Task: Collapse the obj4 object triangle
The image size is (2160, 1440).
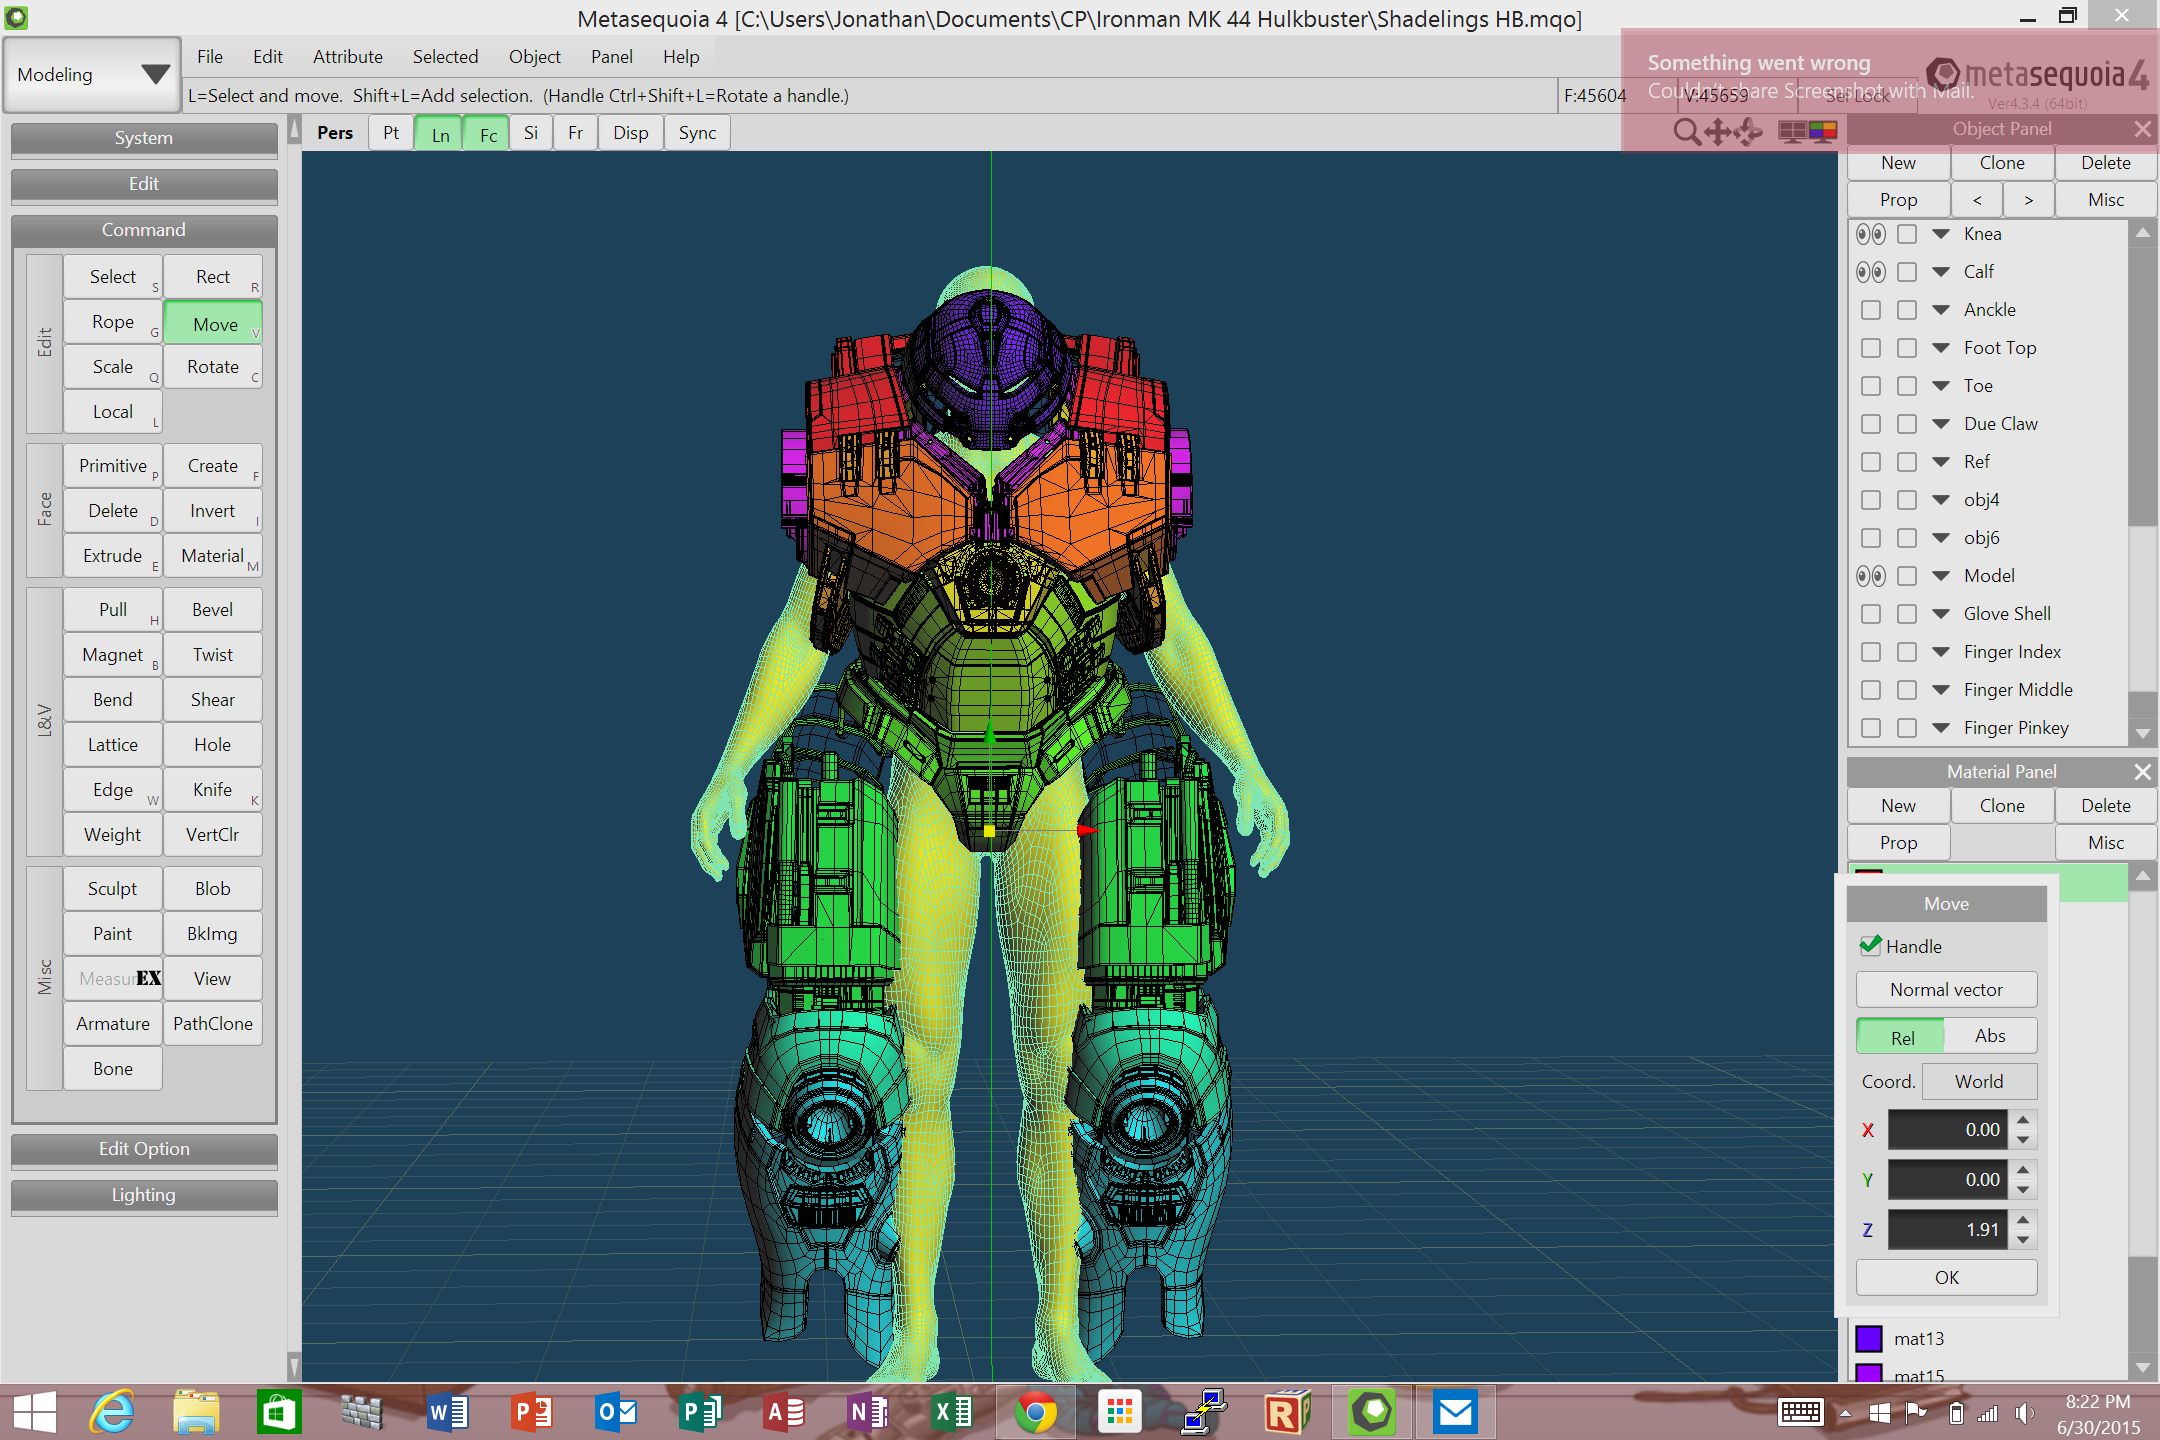Action: coord(1941,500)
